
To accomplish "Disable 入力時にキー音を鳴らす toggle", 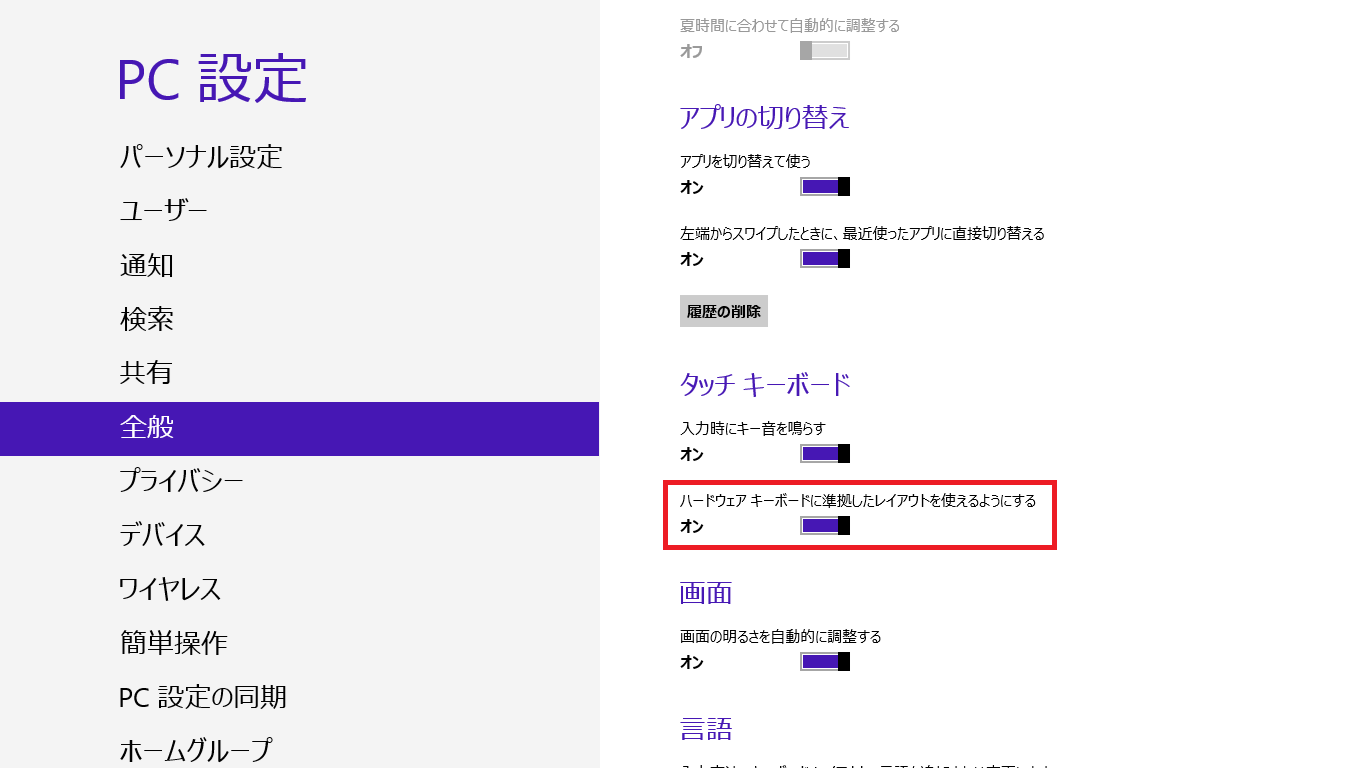I will point(824,454).
